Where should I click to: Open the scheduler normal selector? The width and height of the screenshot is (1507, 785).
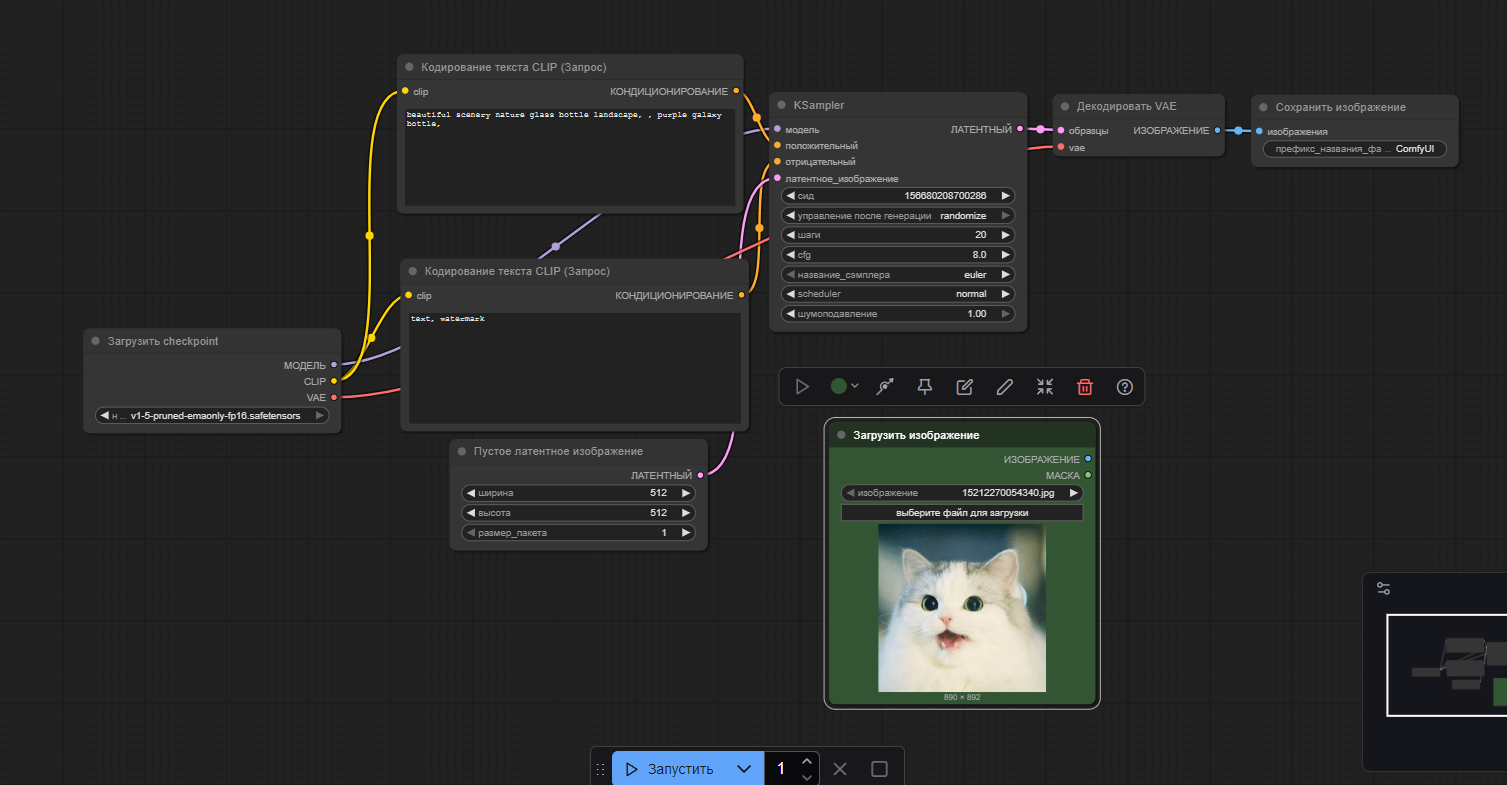pyautogui.click(x=898, y=294)
